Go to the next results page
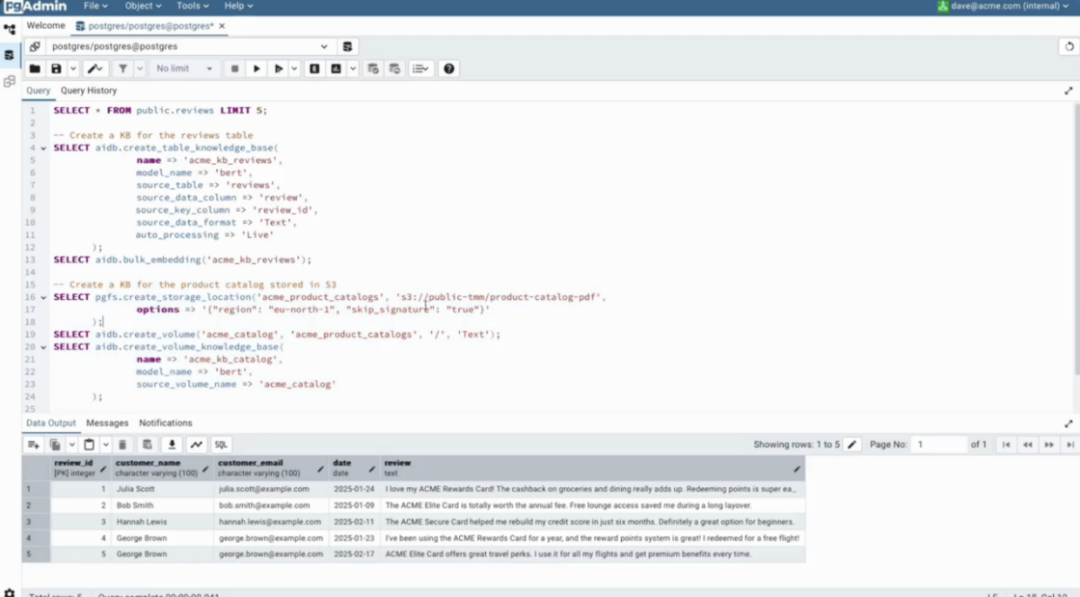The height and width of the screenshot is (597, 1080). [1049, 445]
